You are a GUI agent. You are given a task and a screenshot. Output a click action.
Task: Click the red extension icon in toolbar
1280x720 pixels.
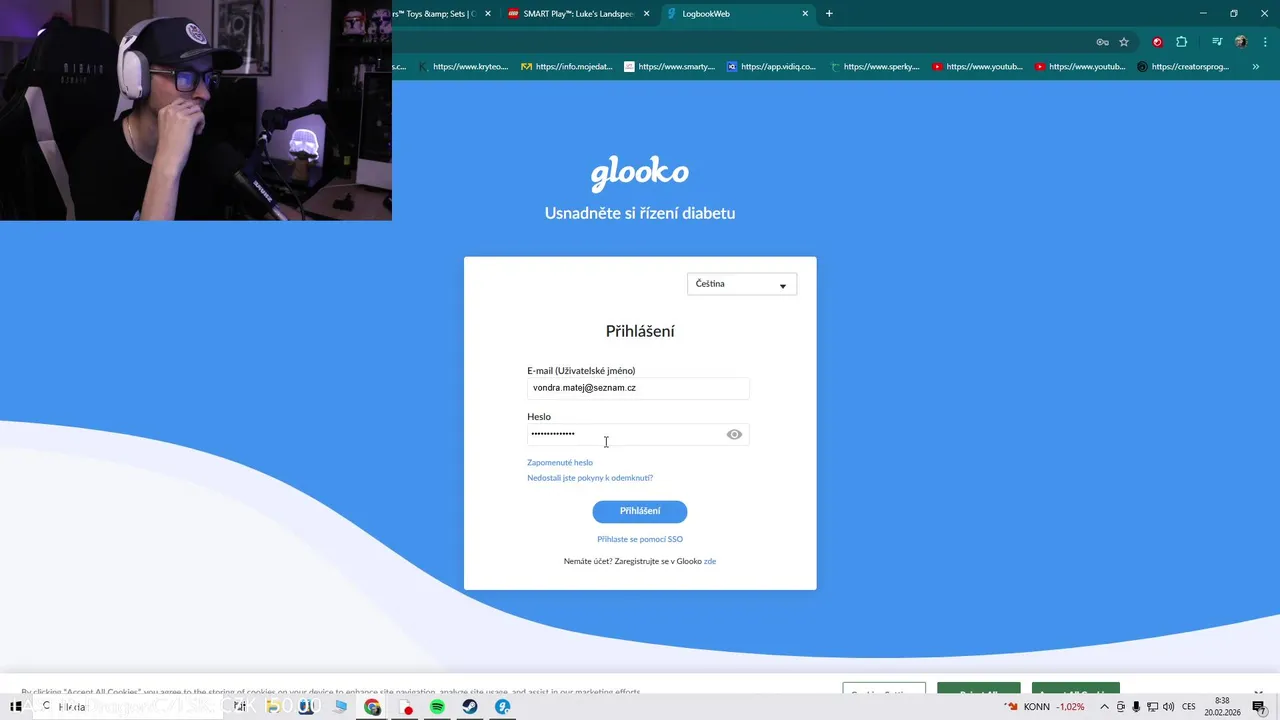[x=1158, y=42]
